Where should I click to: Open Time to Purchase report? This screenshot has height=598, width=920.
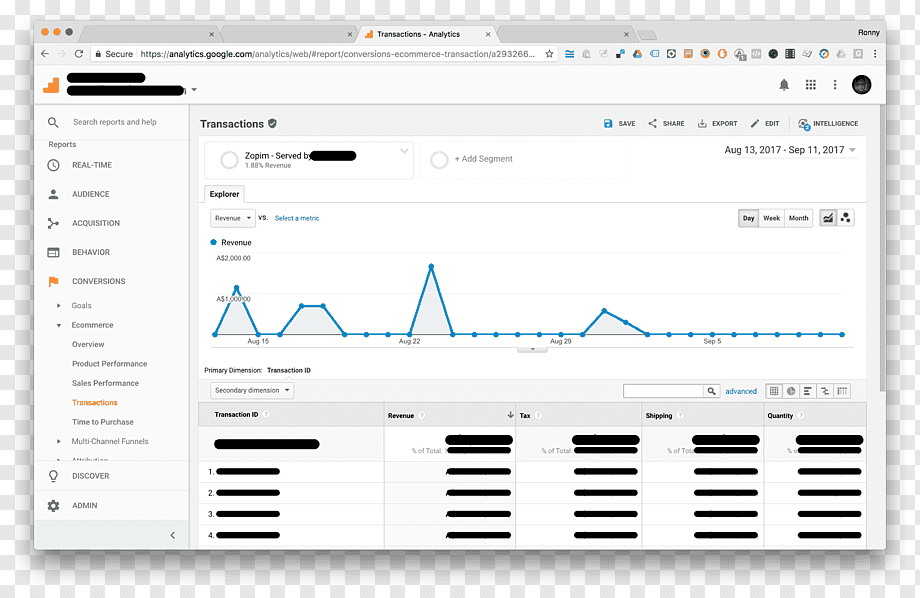point(103,422)
